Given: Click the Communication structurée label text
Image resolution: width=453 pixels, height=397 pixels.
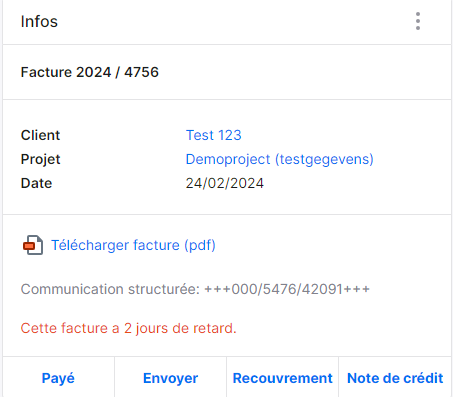Looking at the screenshot, I should pos(110,289).
